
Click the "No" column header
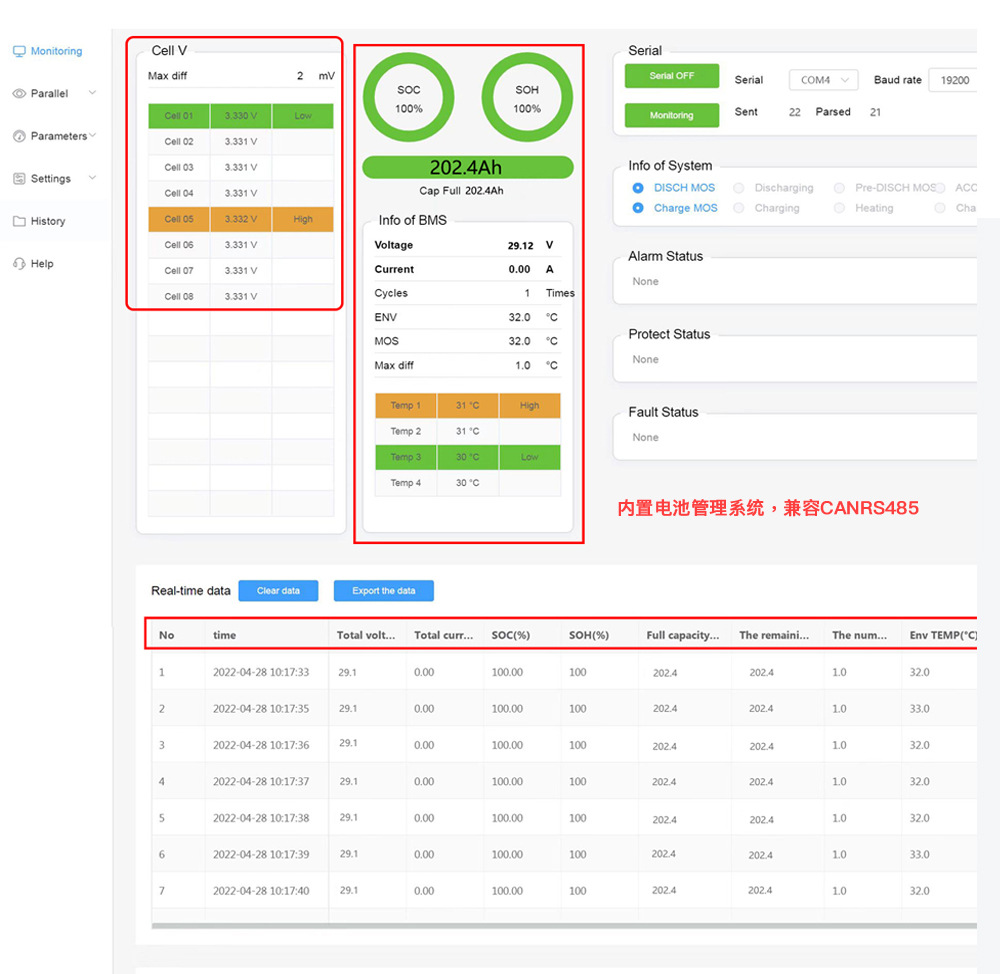click(166, 635)
